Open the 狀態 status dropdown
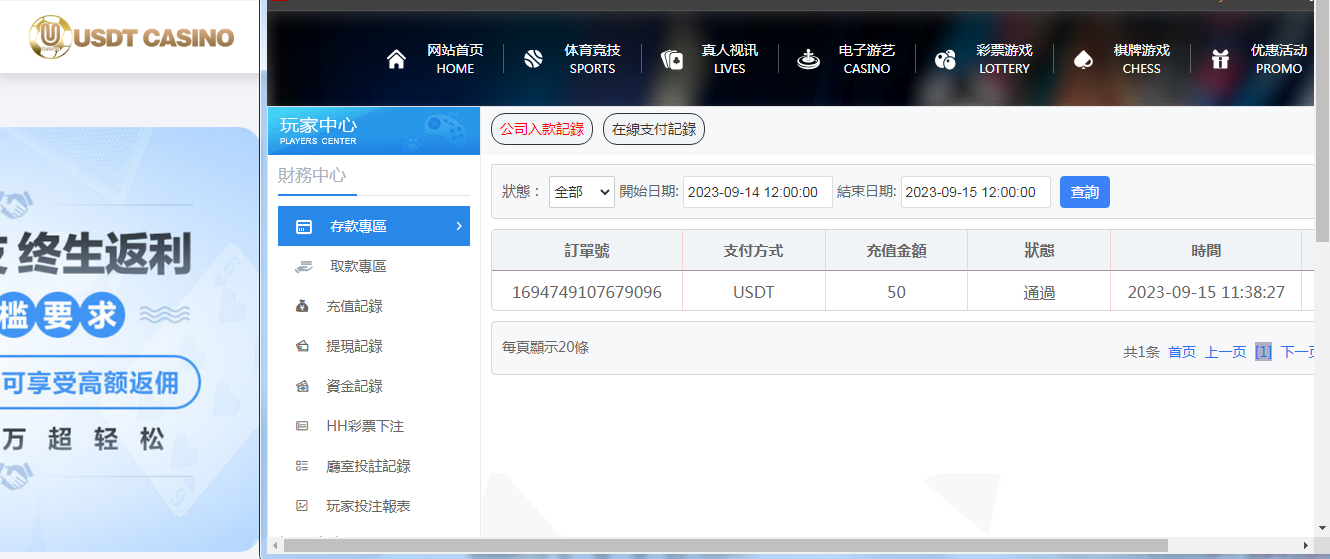1330x559 pixels. [581, 192]
